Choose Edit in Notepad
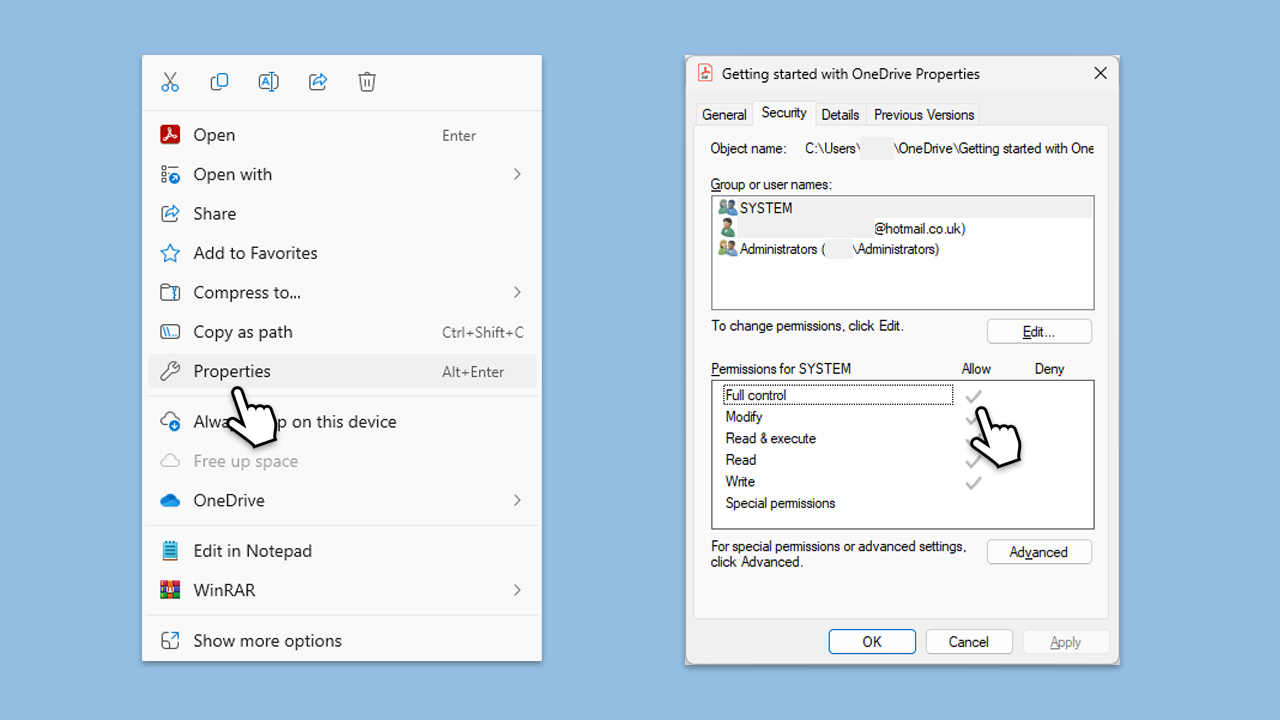The image size is (1280, 720). [x=342, y=551]
